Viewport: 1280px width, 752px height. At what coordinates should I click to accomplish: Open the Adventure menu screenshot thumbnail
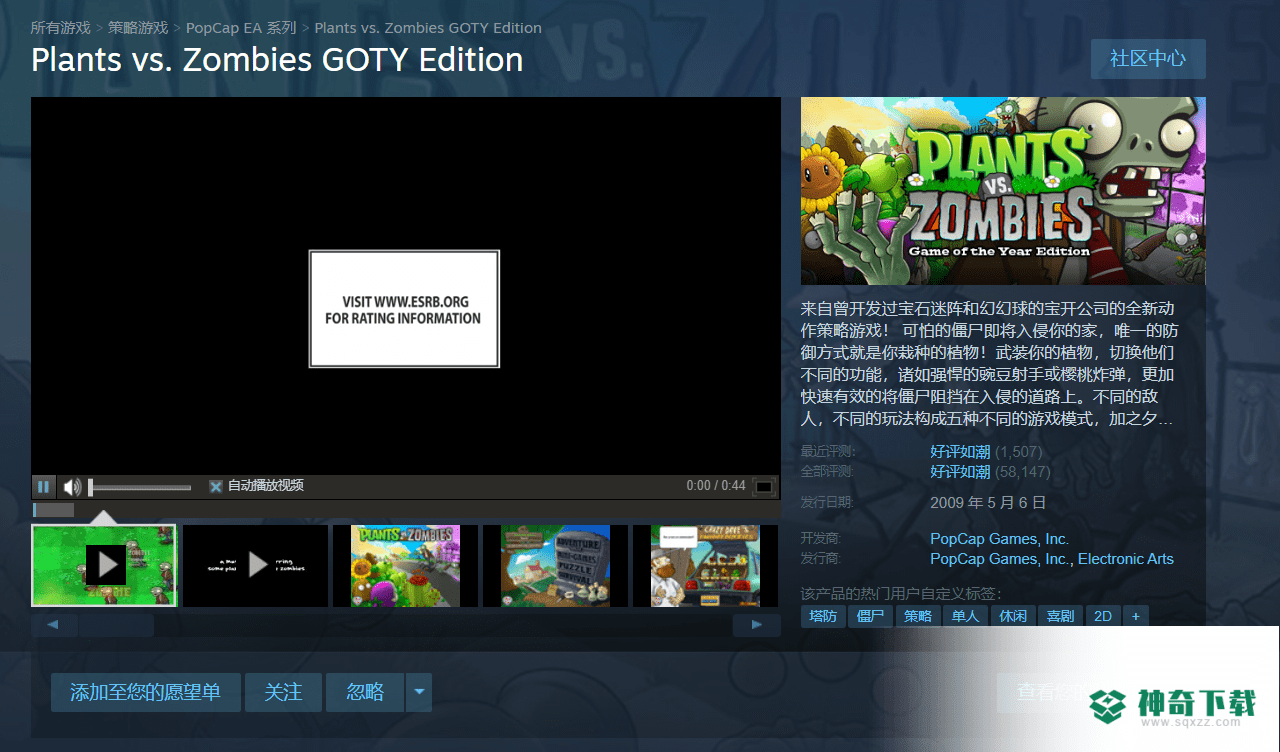[x=555, y=566]
